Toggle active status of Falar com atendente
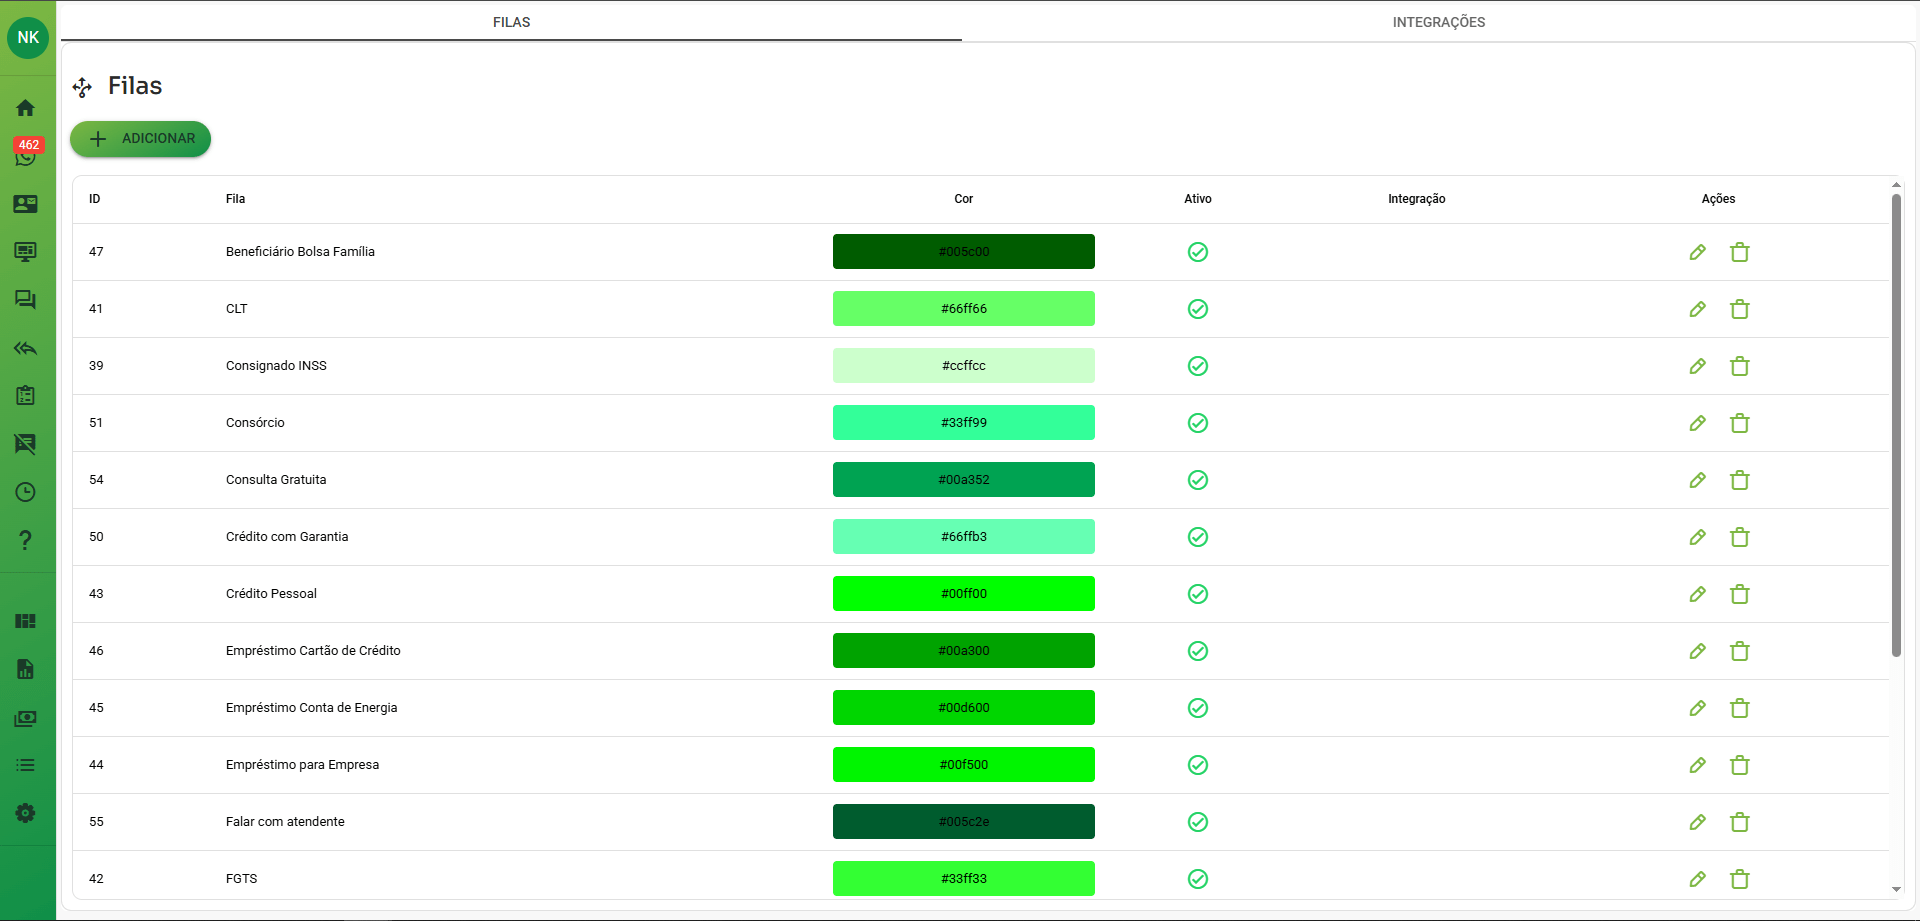The height and width of the screenshot is (921, 1920). [x=1197, y=822]
